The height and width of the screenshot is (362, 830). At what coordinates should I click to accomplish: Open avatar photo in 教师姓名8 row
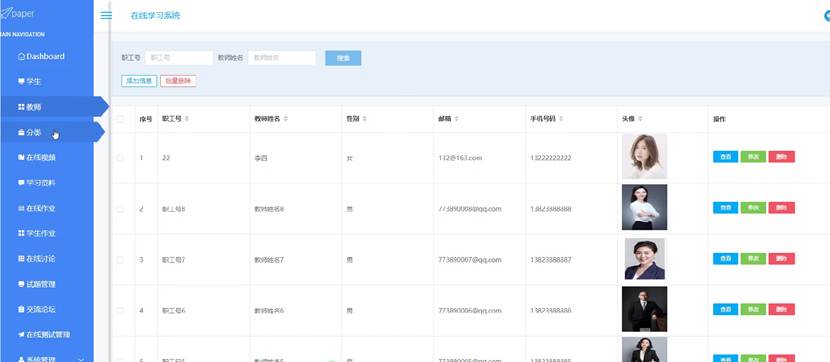[x=644, y=207]
